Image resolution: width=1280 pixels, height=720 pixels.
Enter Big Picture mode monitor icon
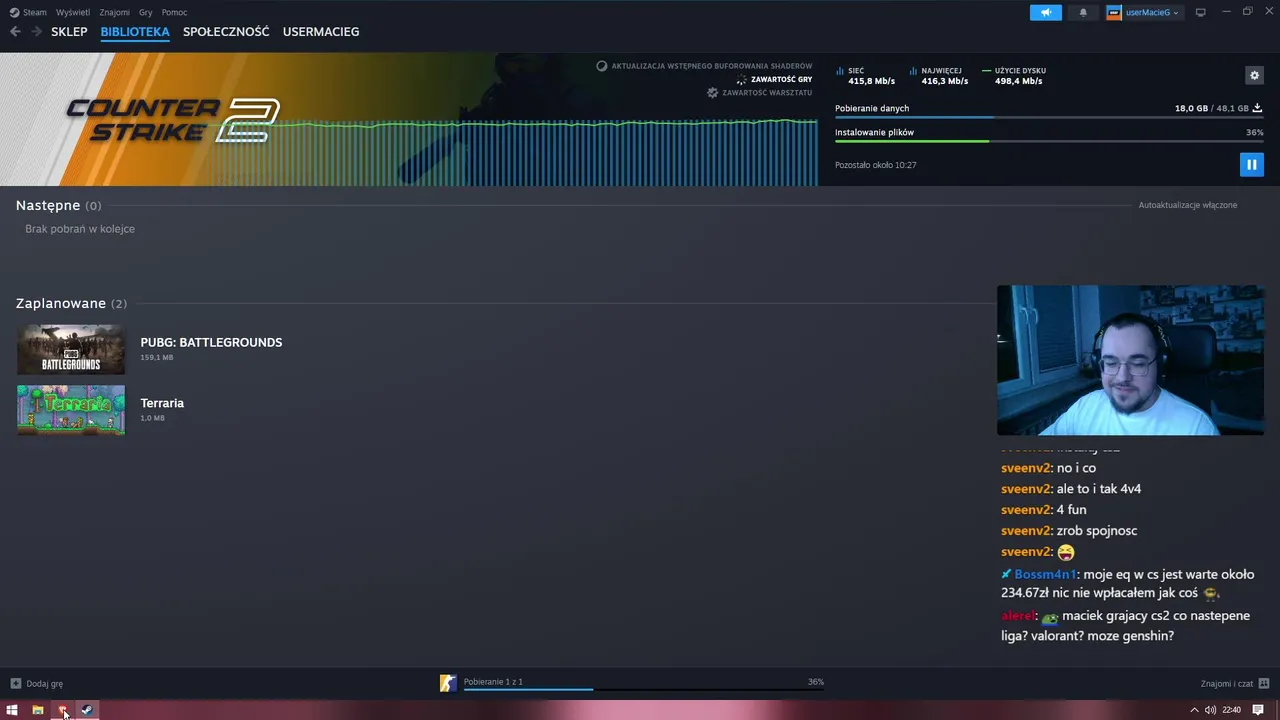tap(1201, 12)
